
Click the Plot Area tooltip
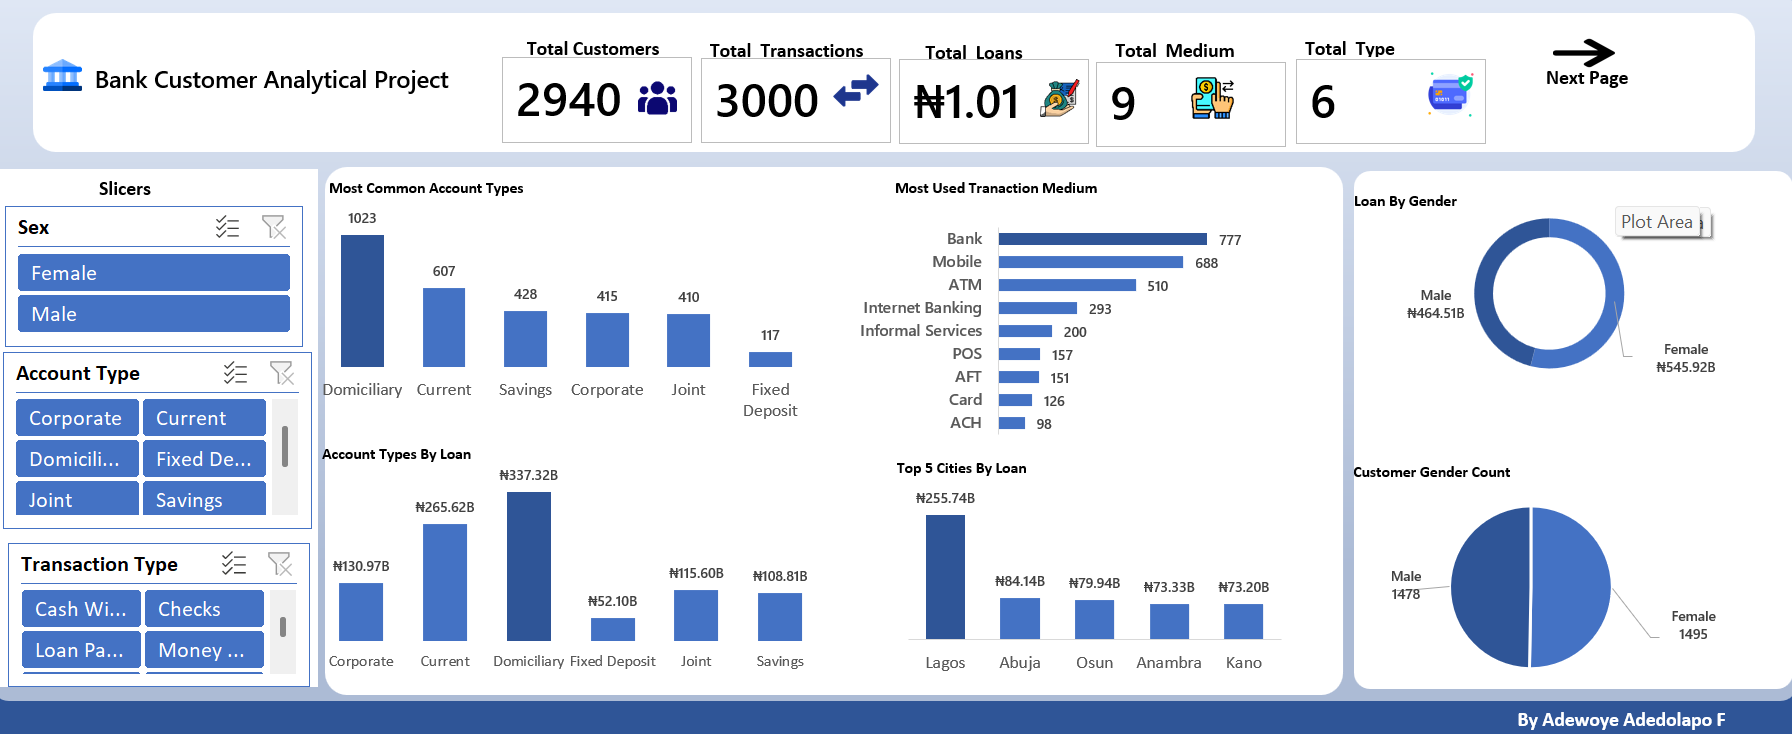(x=1657, y=222)
